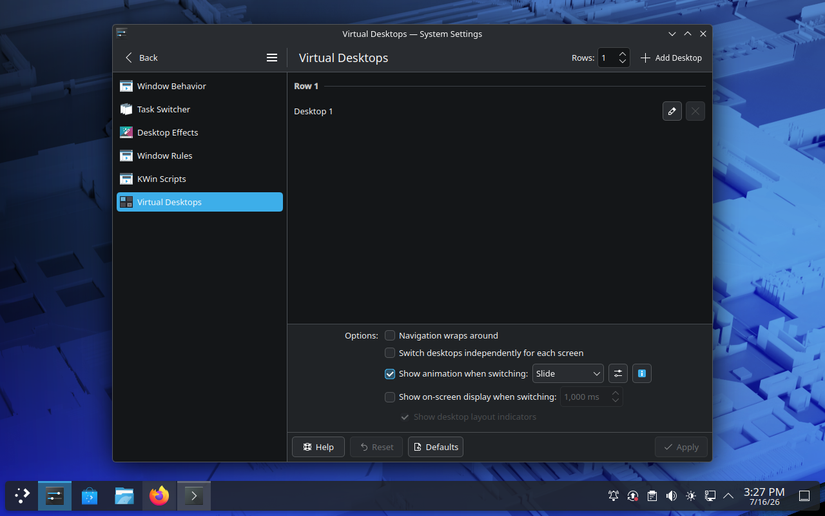Click window menu icon in the title bar corner
The width and height of the screenshot is (825, 516).
[122, 33]
